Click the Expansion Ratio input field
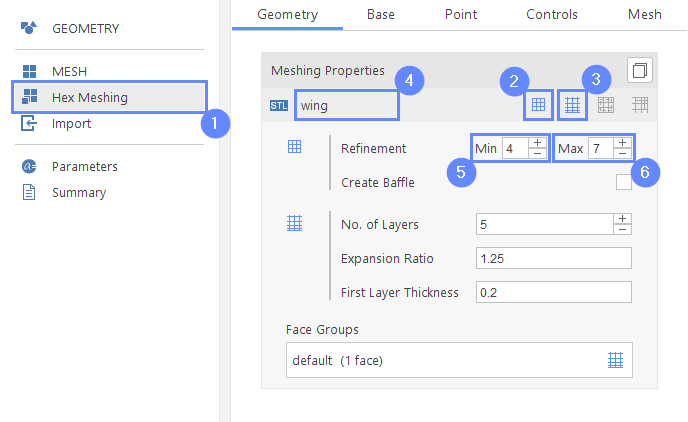This screenshot has height=422, width=688. point(553,258)
